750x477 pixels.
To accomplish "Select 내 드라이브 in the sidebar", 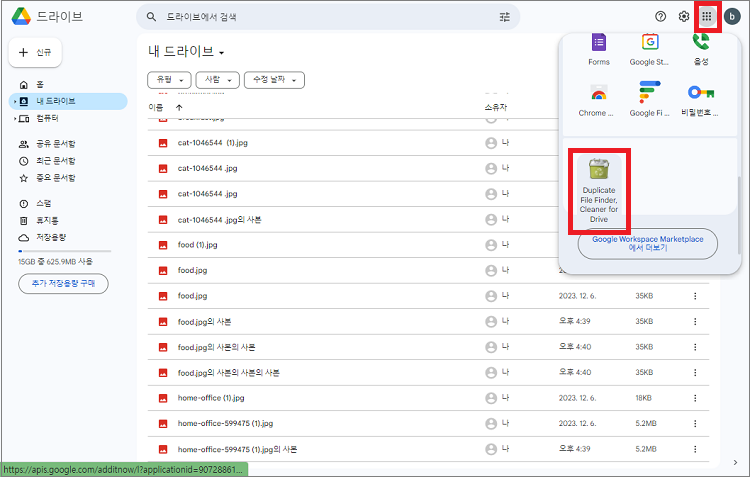I will click(68, 101).
